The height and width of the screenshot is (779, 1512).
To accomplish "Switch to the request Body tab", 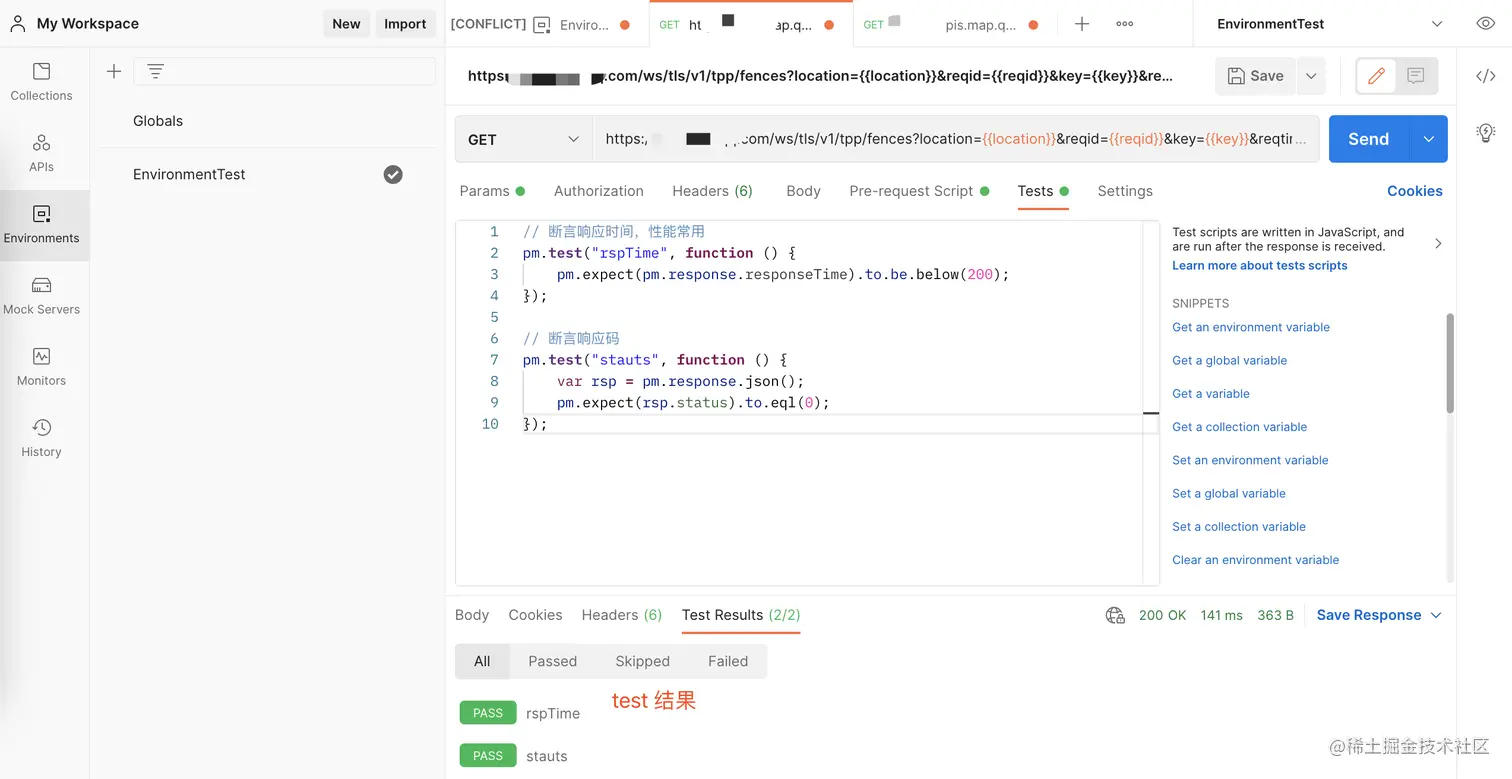I will (x=803, y=191).
